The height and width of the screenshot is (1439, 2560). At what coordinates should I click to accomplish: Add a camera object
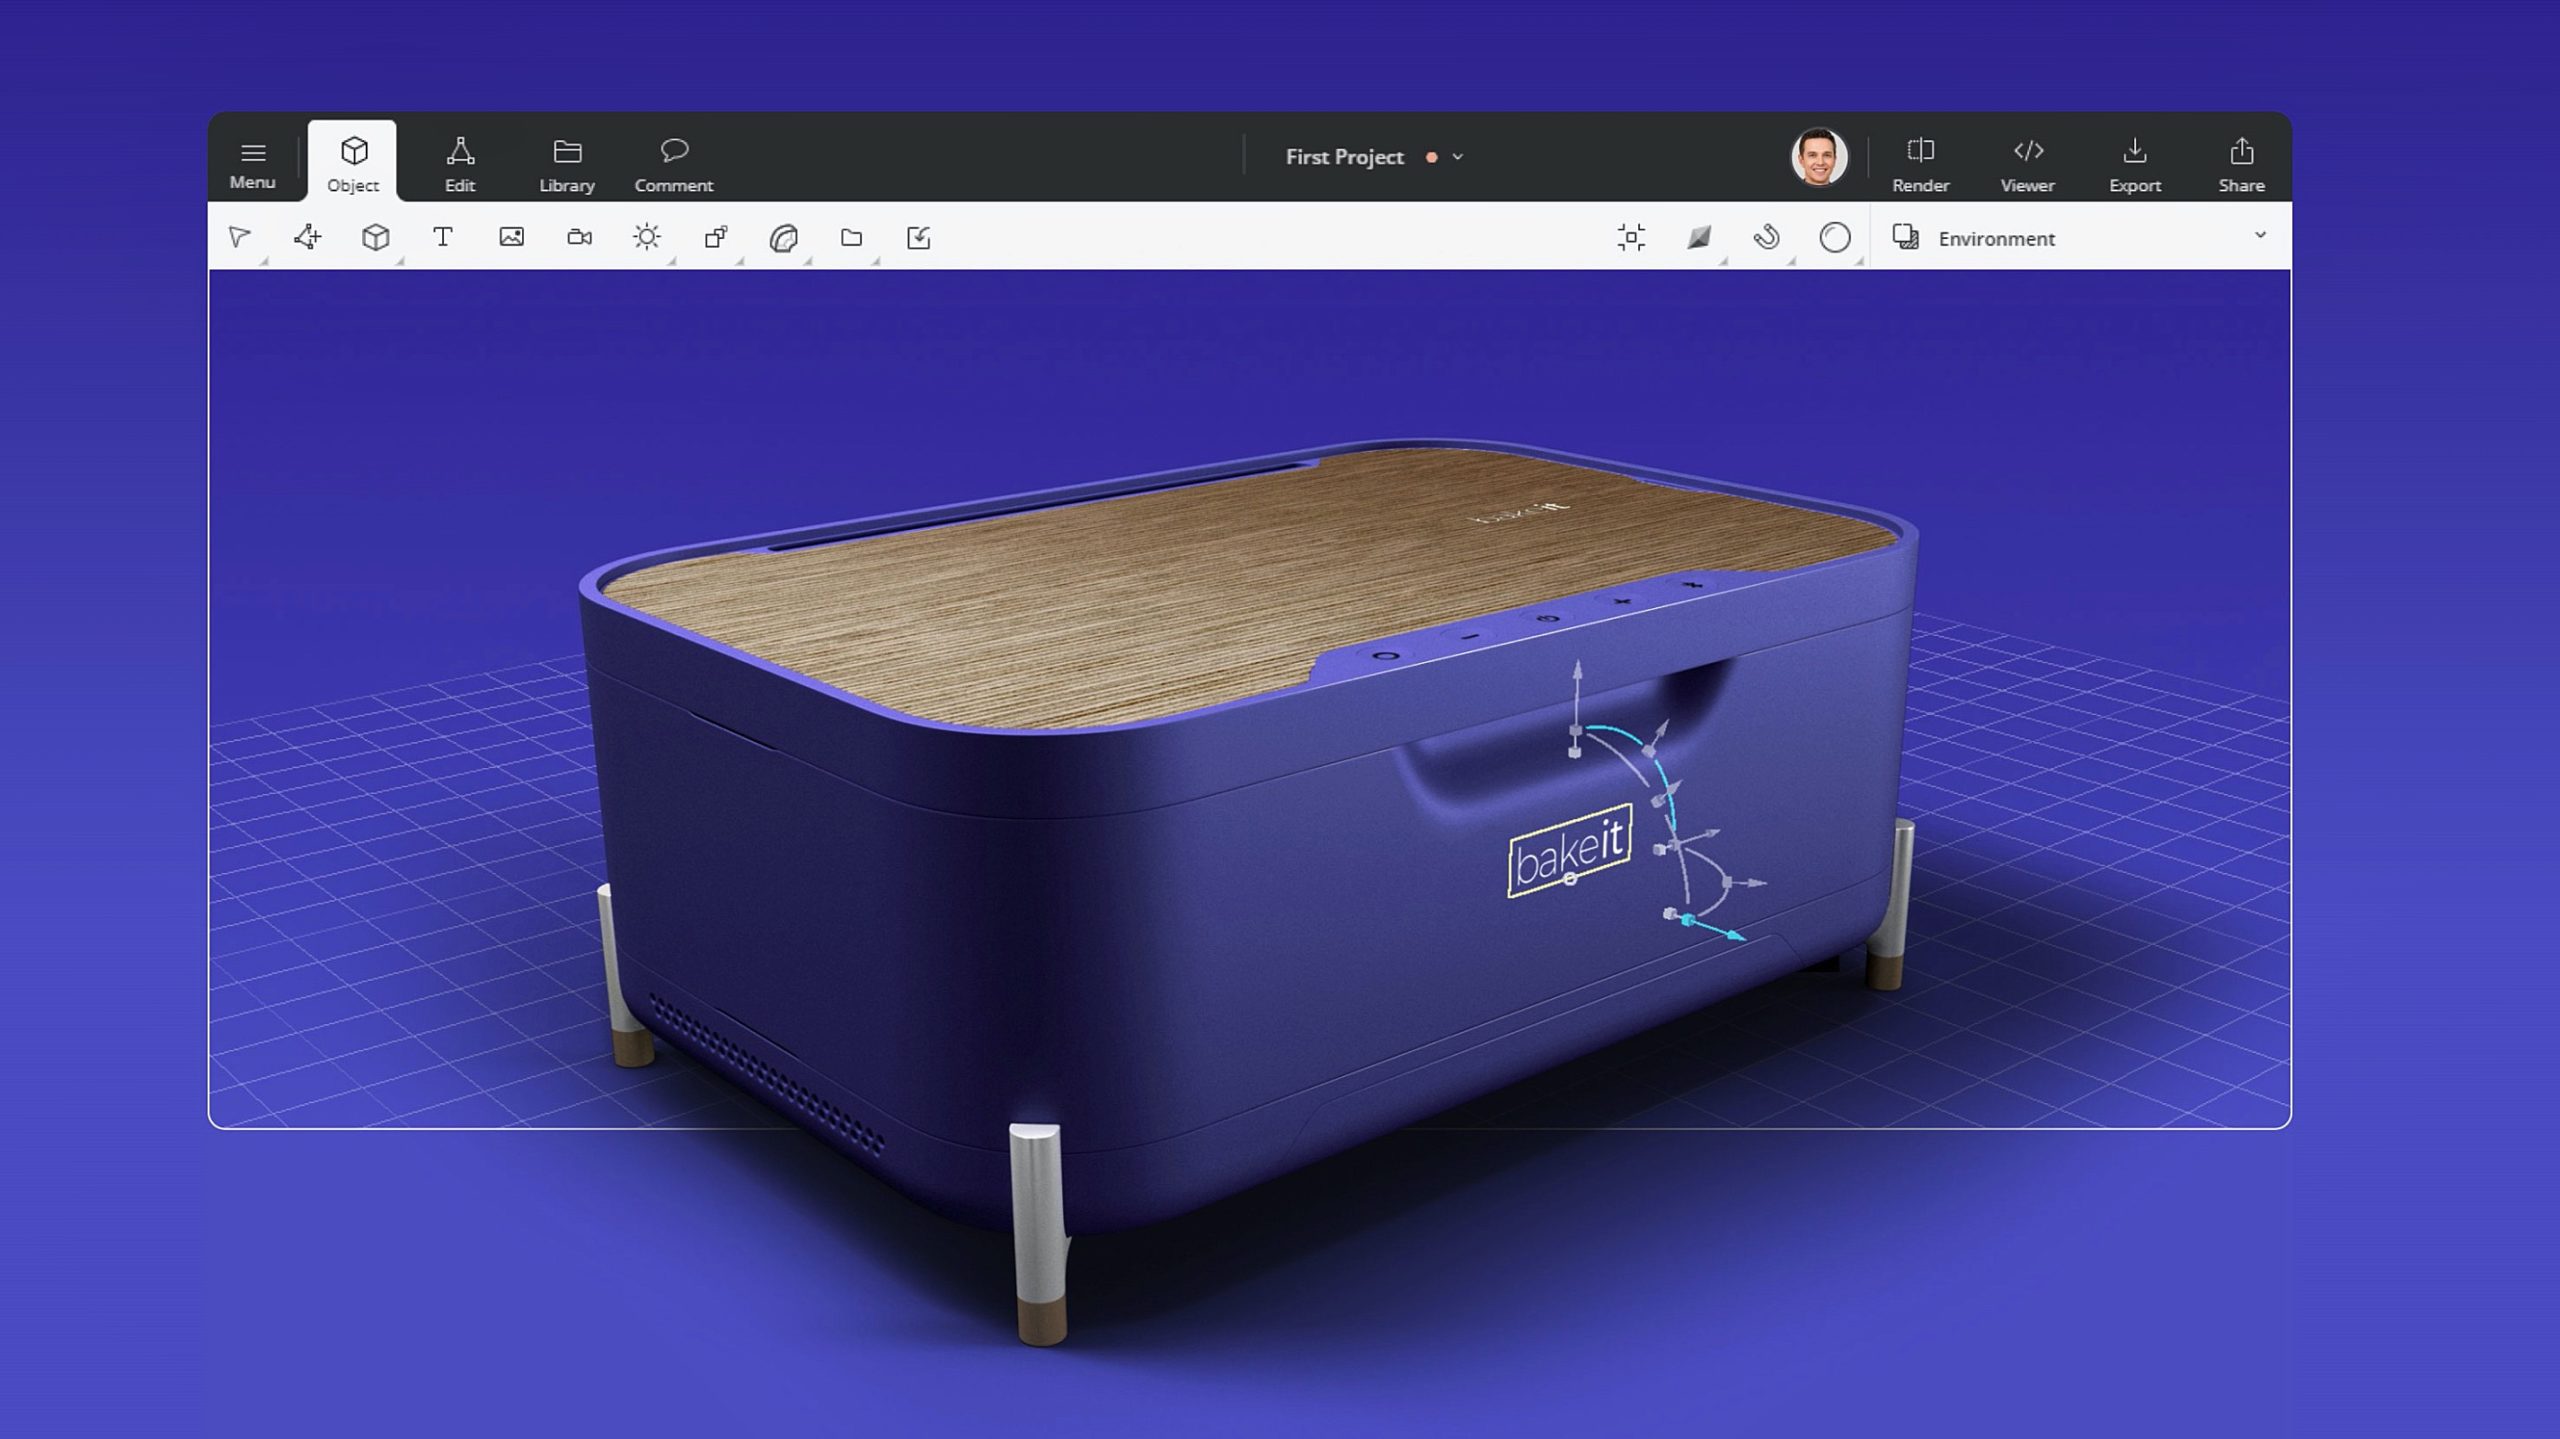coord(579,237)
